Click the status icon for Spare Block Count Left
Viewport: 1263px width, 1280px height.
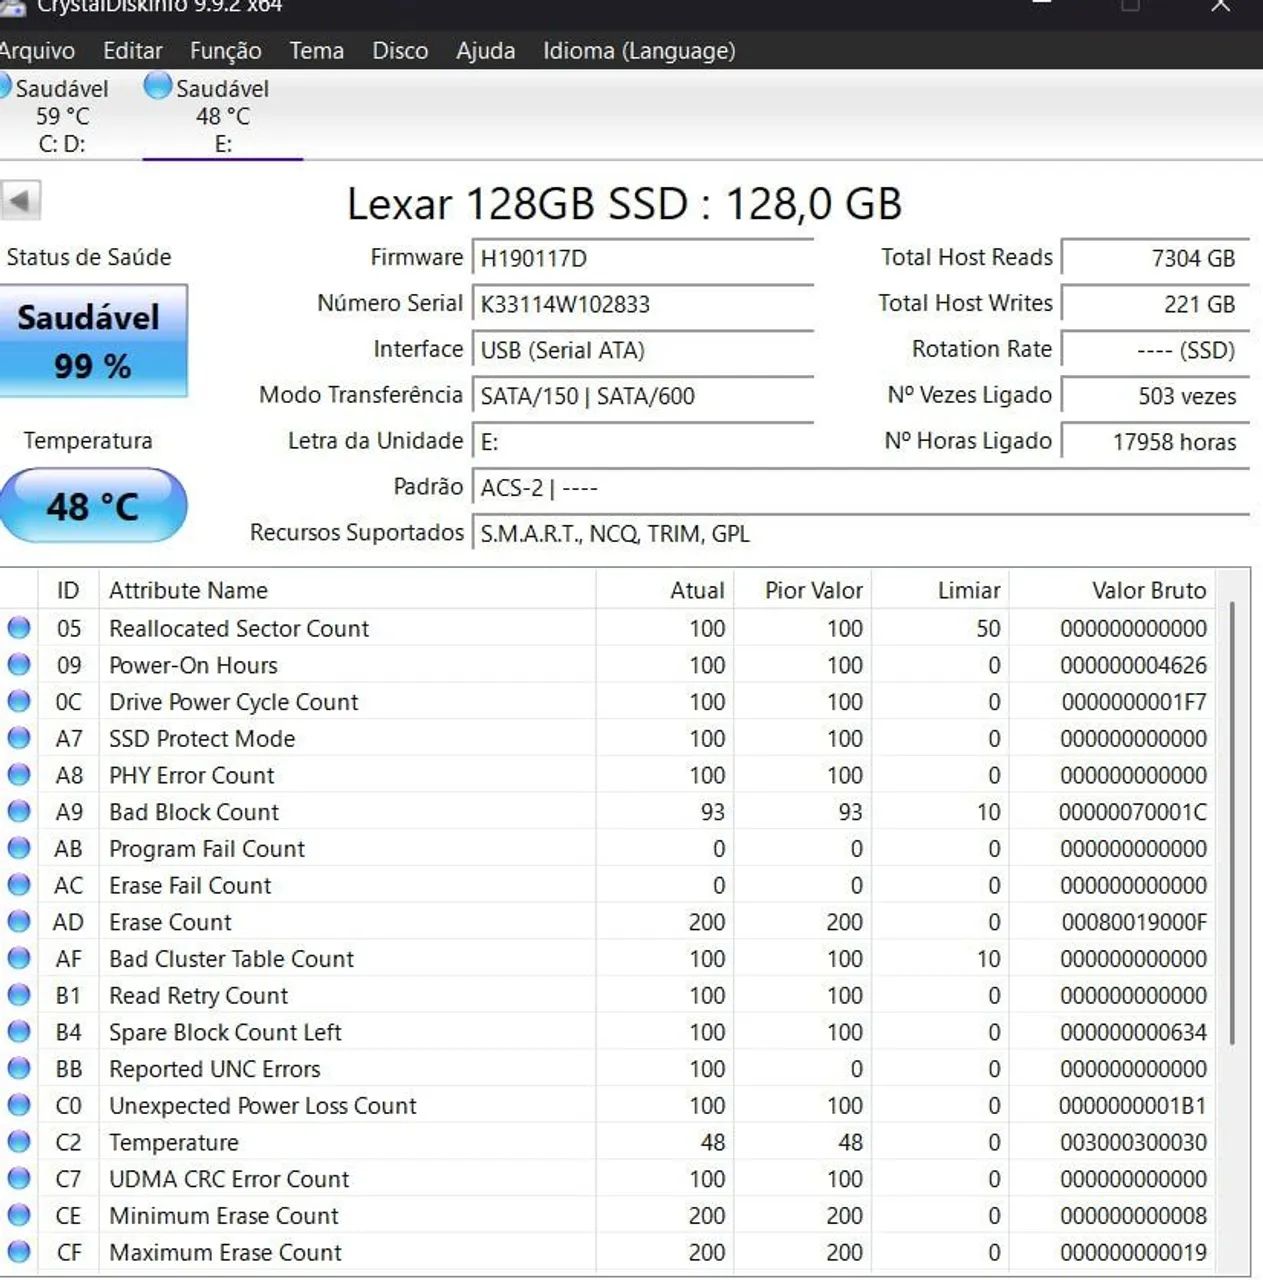coord(19,1031)
